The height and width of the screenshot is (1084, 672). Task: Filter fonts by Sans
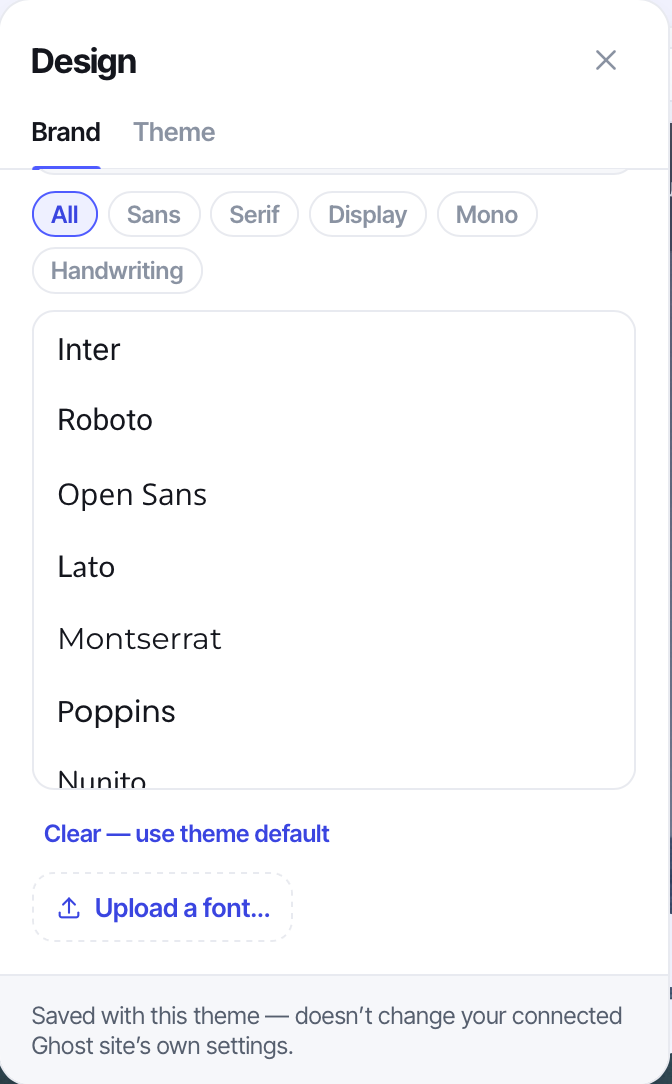tap(154, 214)
